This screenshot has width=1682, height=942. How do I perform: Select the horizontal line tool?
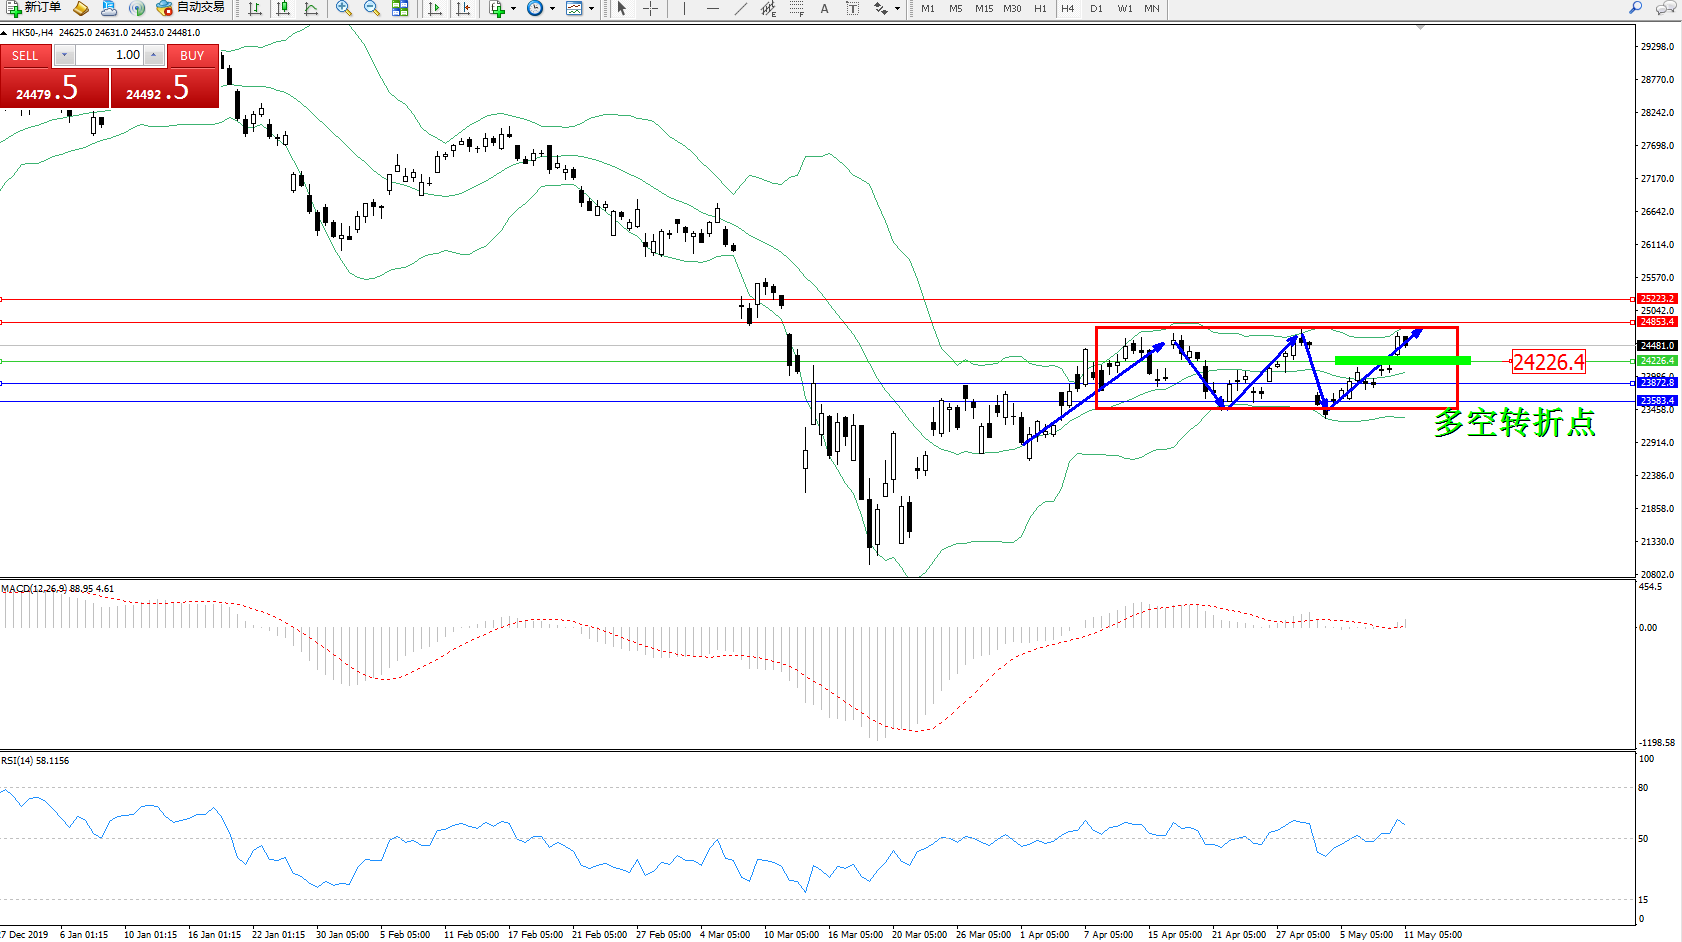point(712,9)
